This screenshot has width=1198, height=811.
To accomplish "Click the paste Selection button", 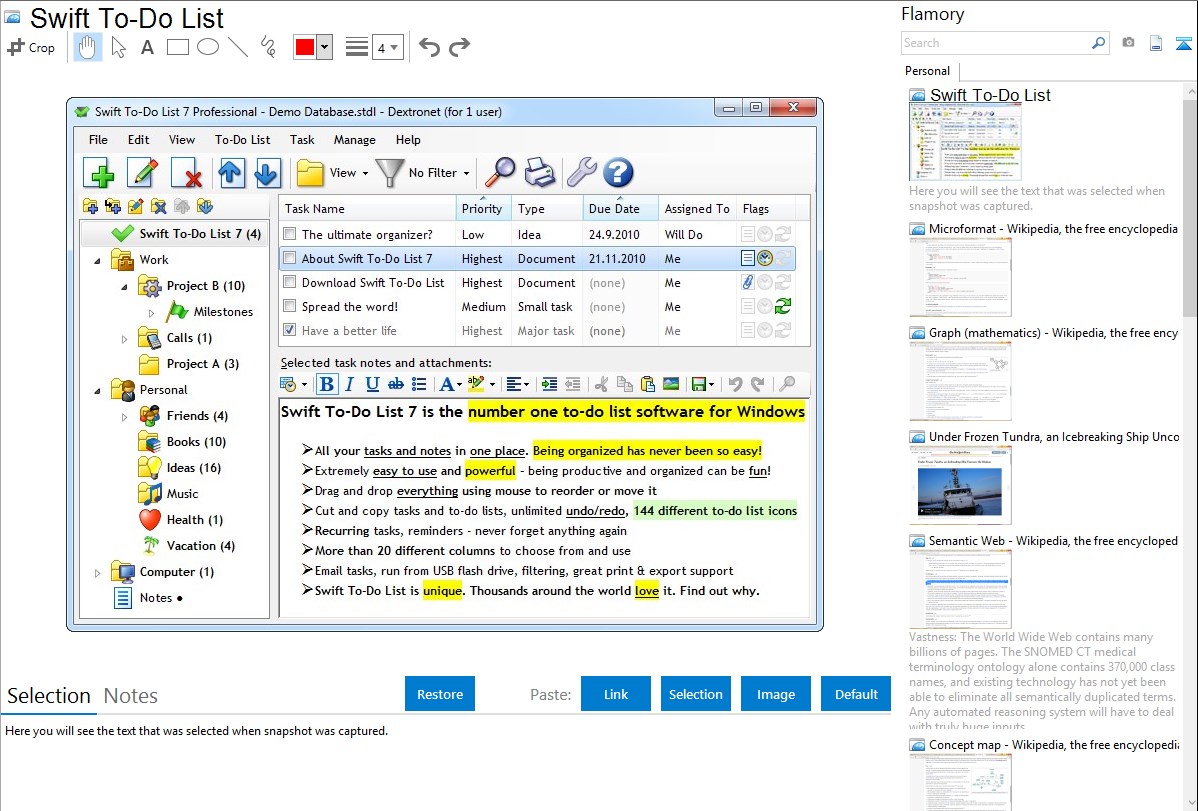I will [696, 694].
